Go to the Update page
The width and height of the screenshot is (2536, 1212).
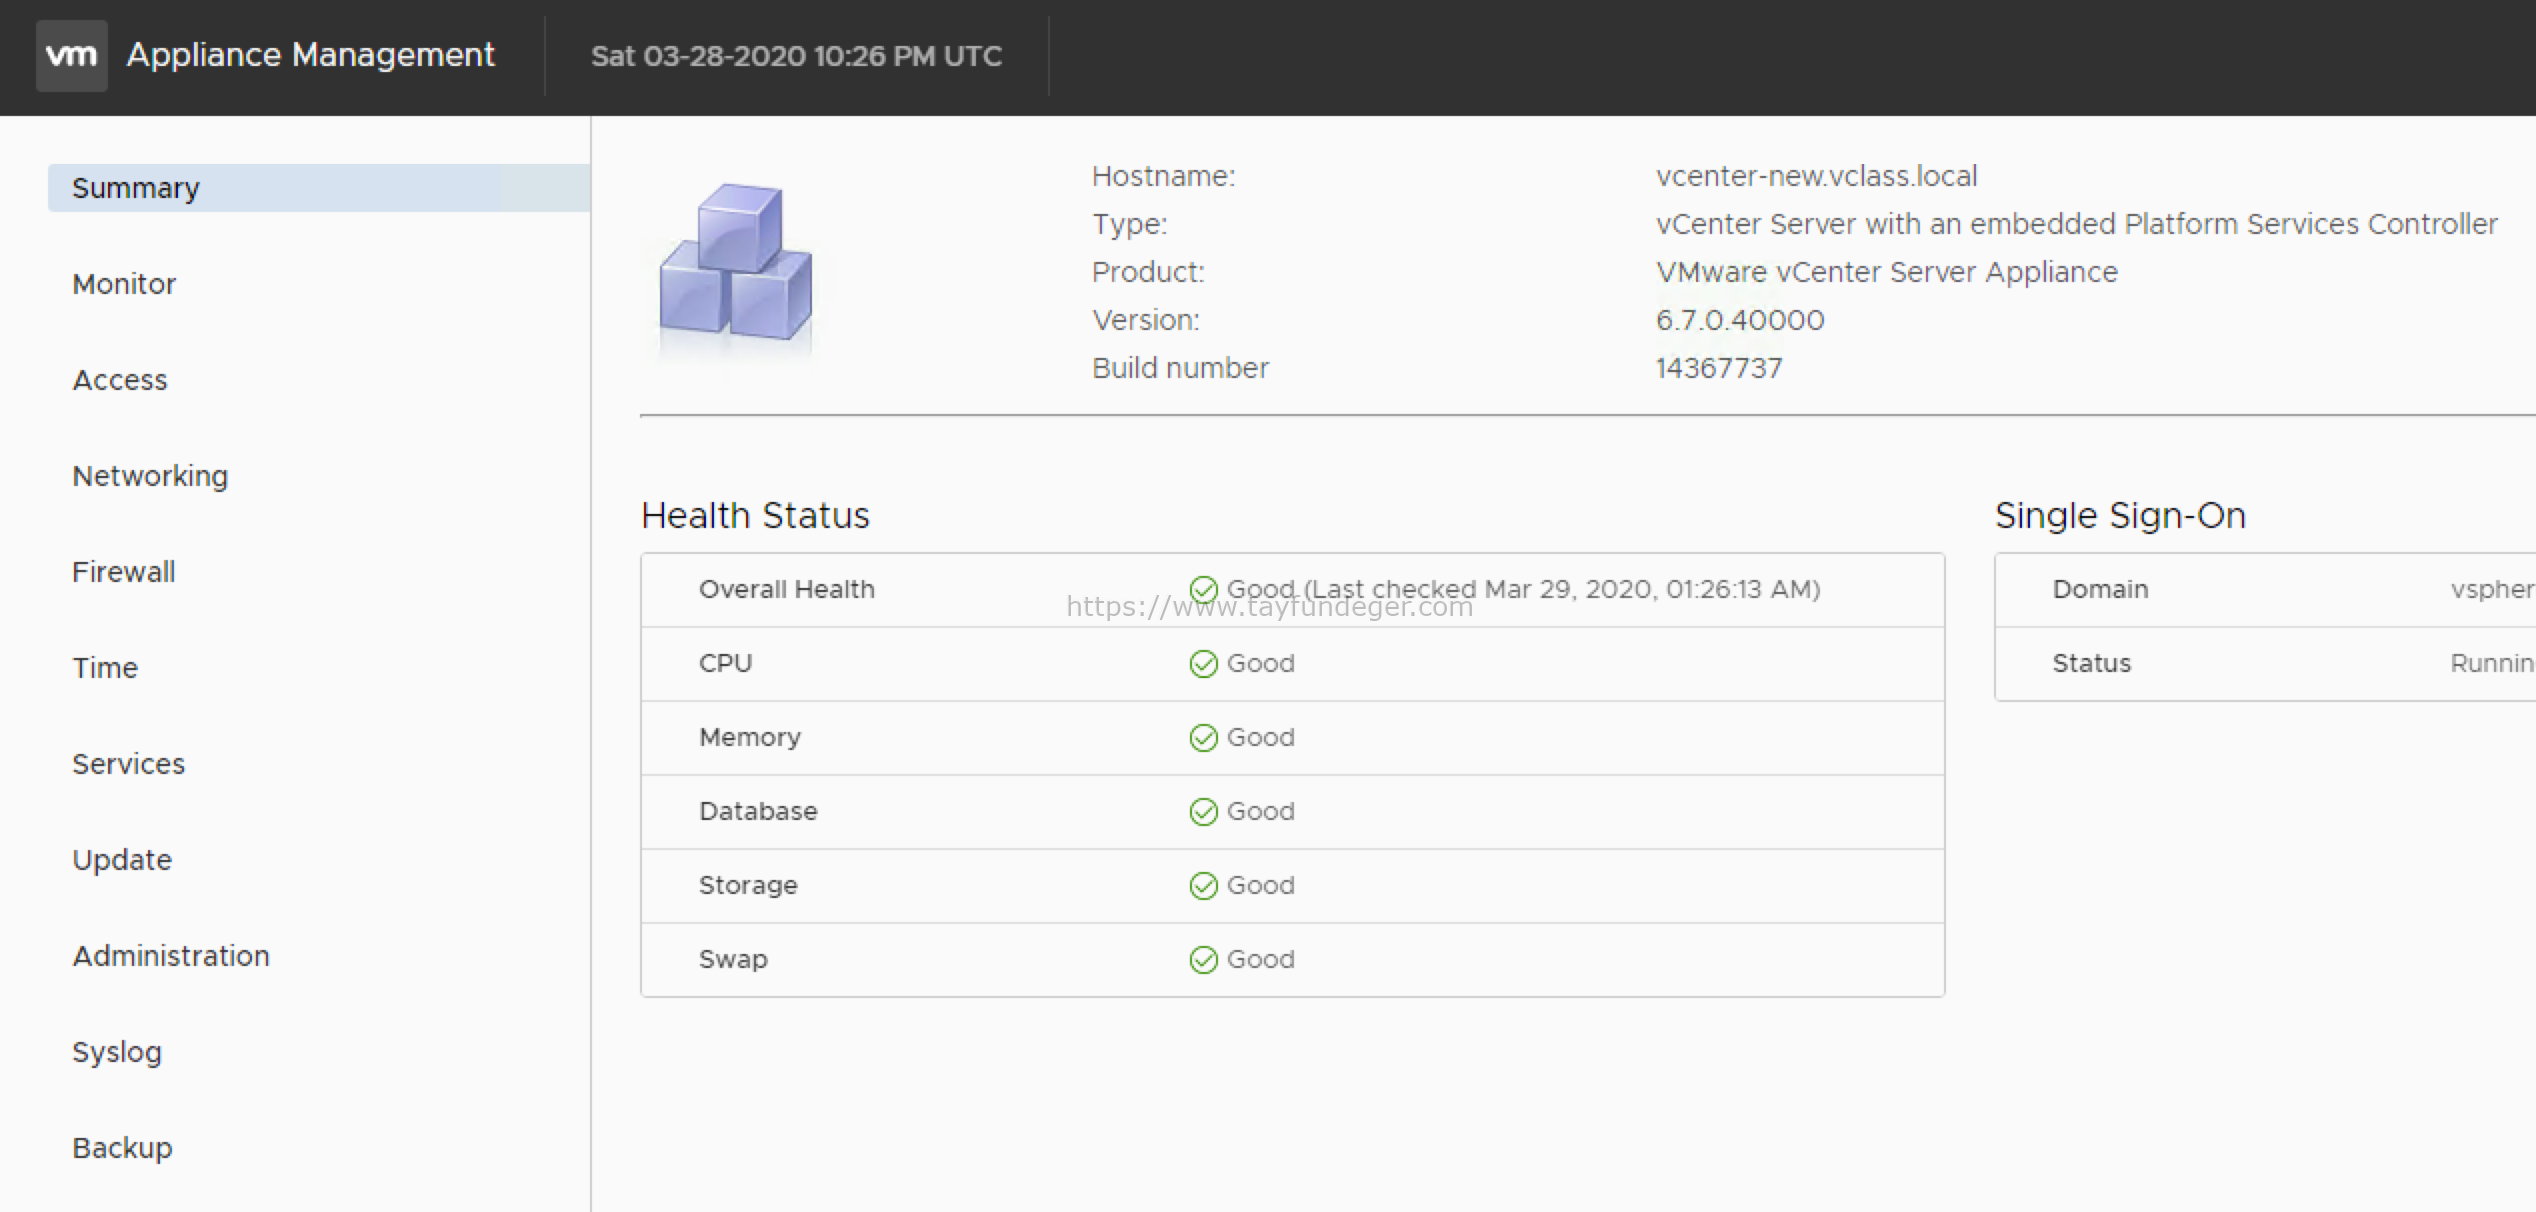(x=122, y=860)
